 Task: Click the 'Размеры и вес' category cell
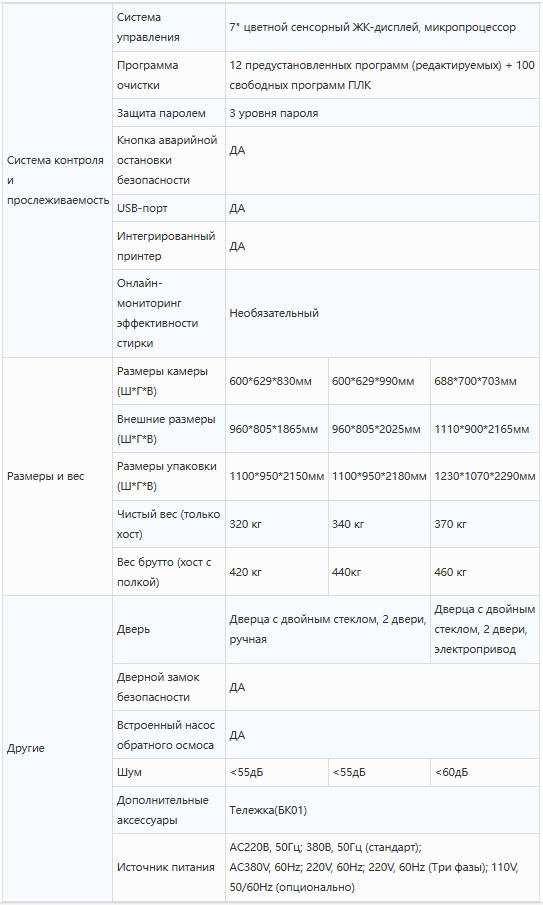(58, 477)
